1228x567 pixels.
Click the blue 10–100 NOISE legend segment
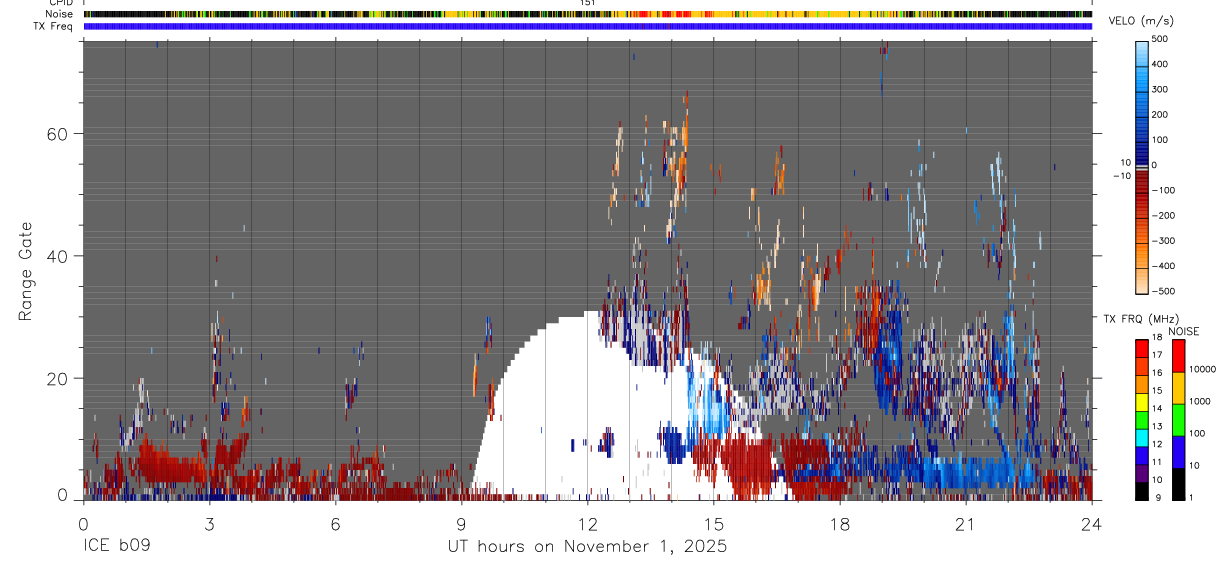[x=1179, y=452]
